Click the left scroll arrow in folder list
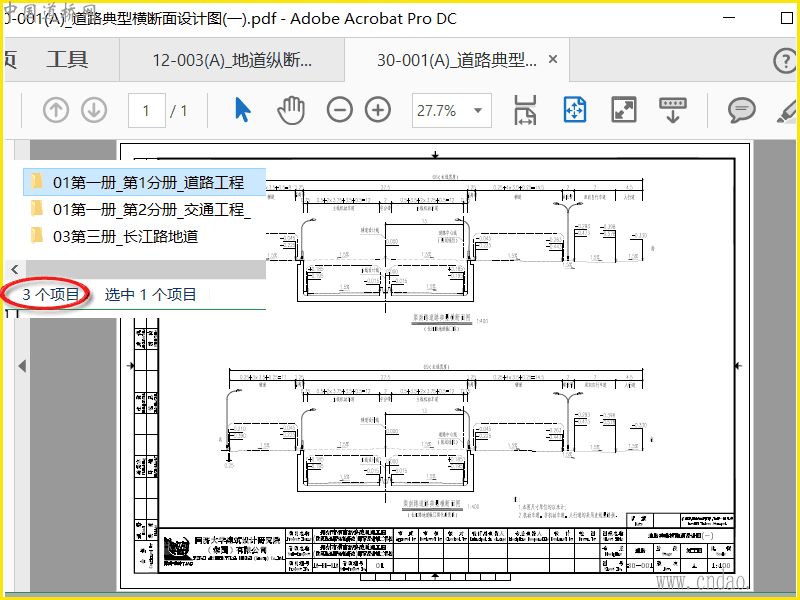Screen dimensions: 800x600 coord(15,269)
